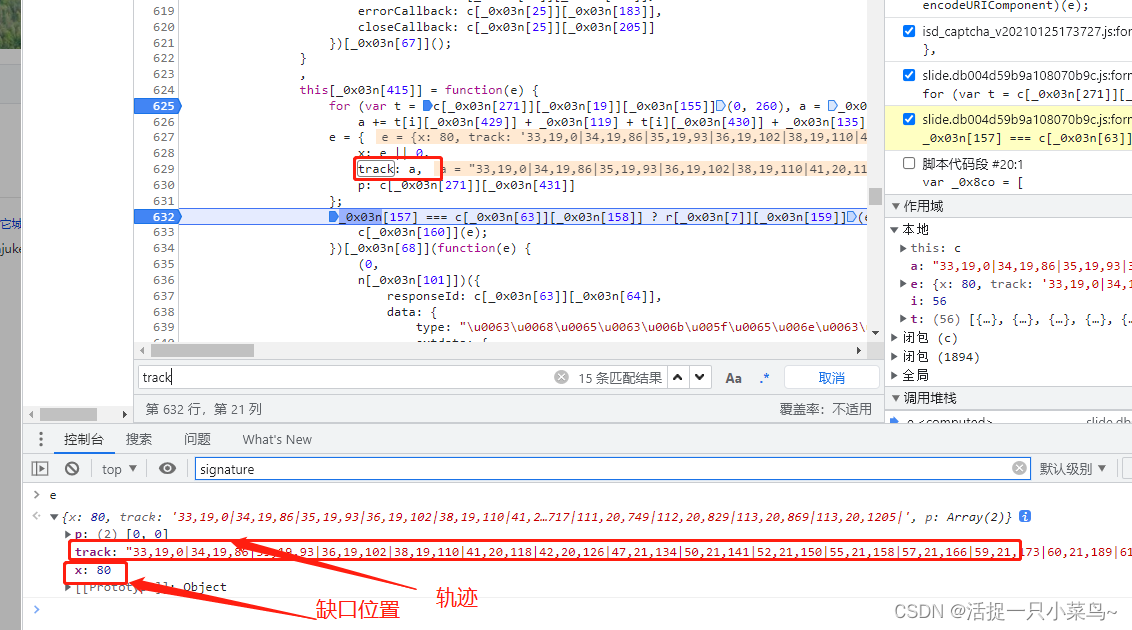Uncheck the isd_captcha breakpoint checkbox
This screenshot has height=630, width=1132.
(x=909, y=32)
